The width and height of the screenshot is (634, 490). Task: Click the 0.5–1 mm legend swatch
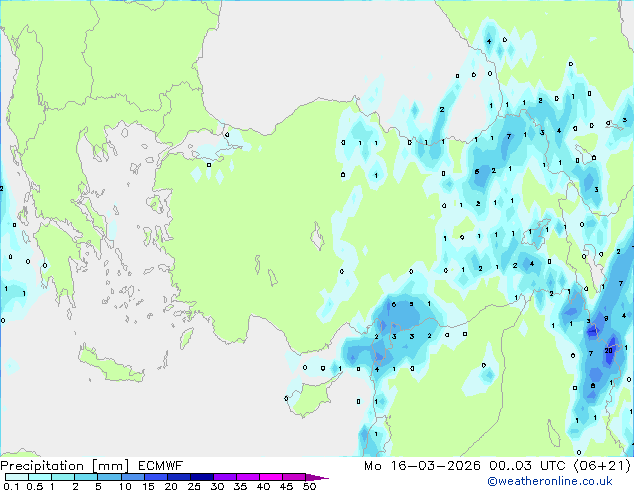pos(40,477)
